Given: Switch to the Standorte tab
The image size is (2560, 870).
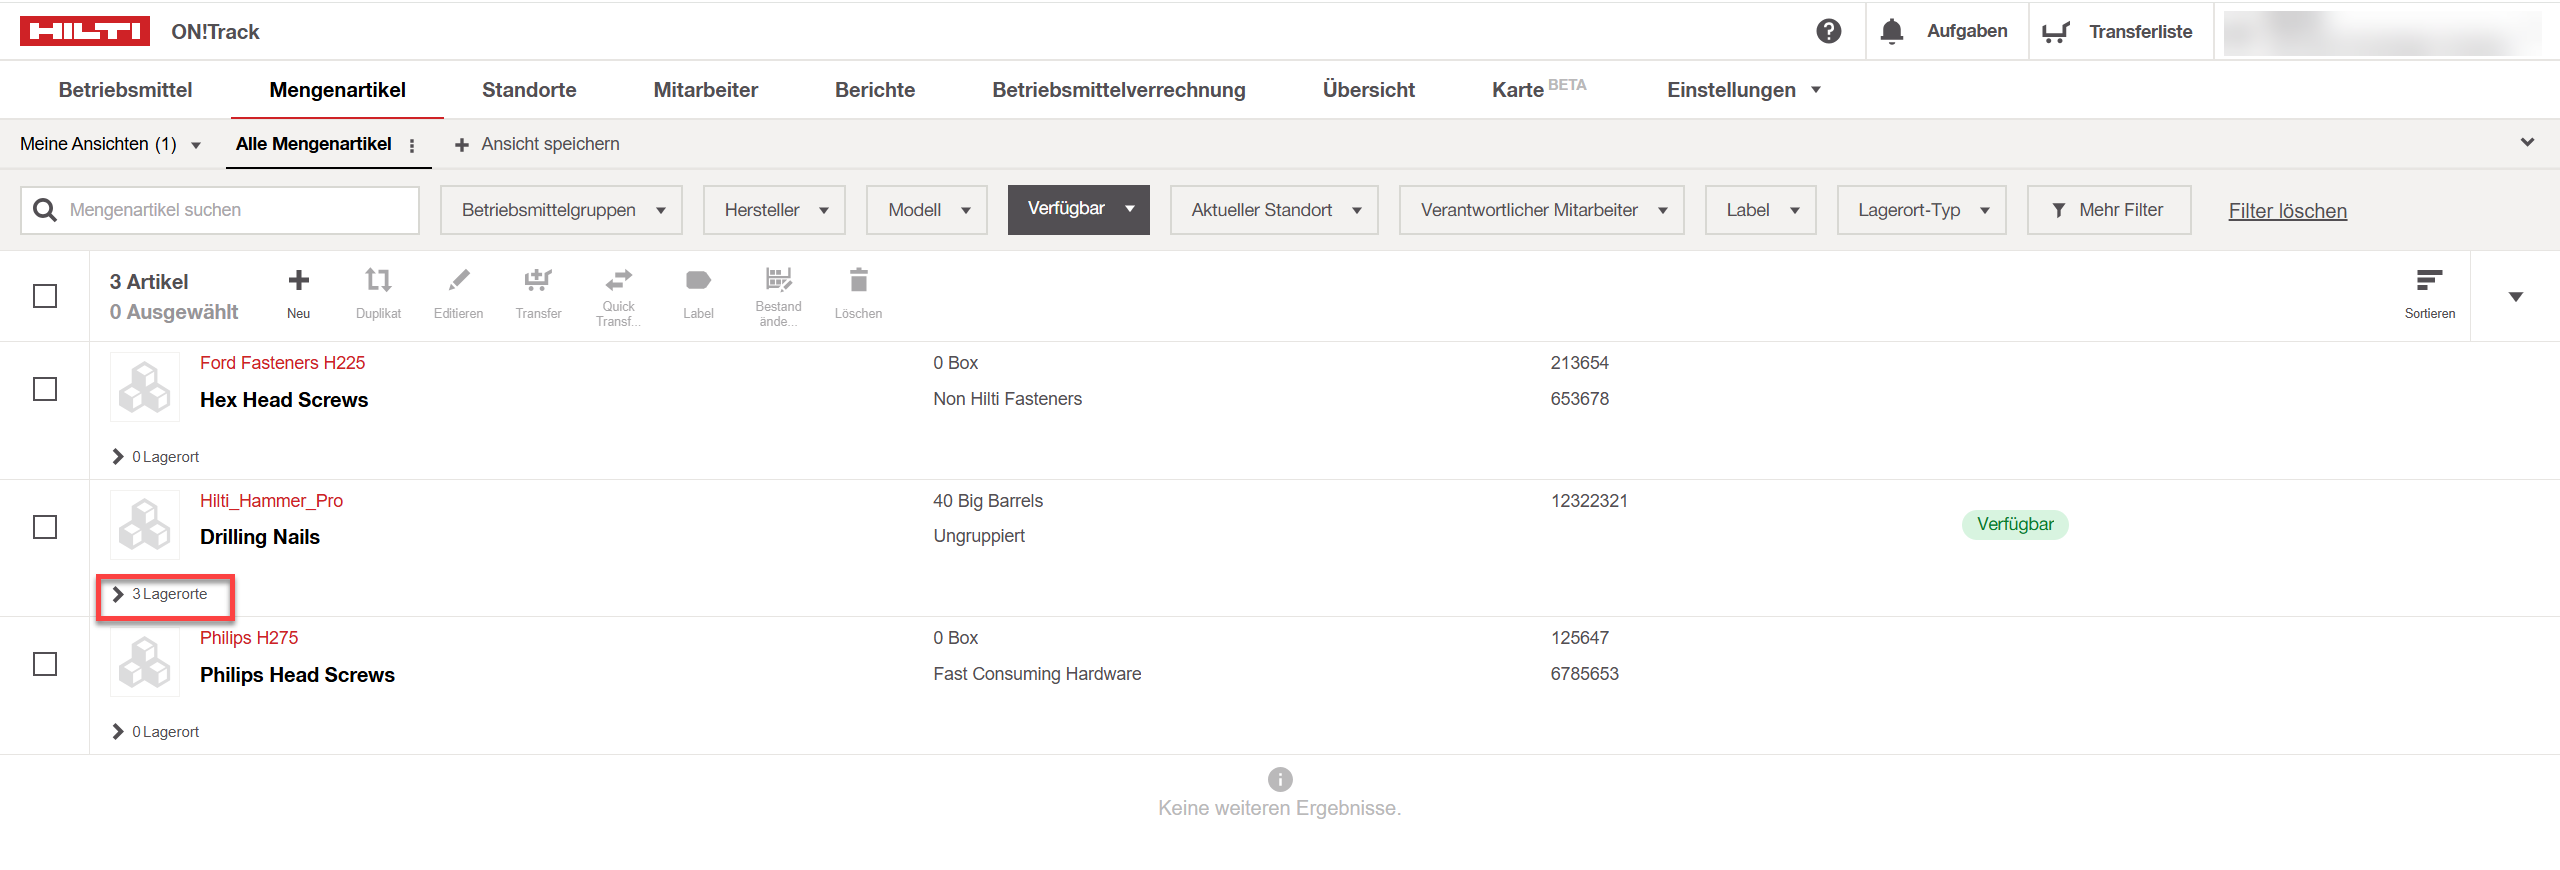Looking at the screenshot, I should click(x=529, y=90).
